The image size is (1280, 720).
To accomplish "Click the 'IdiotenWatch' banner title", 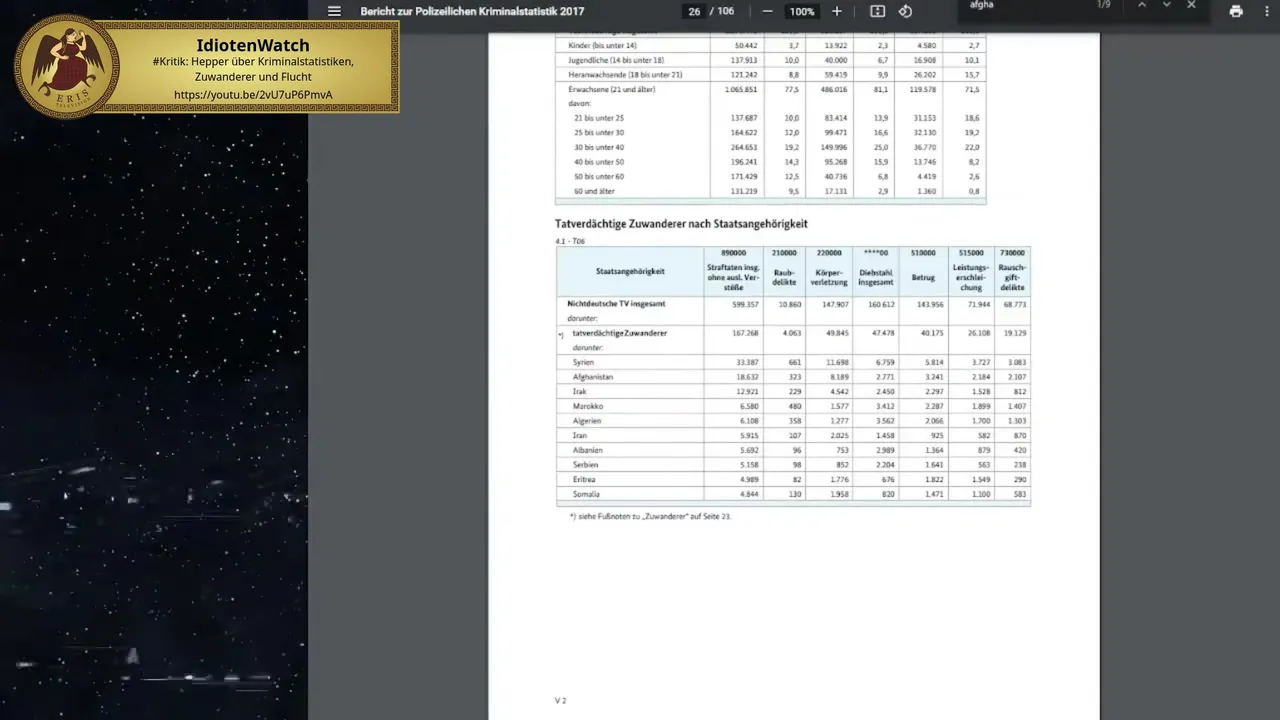I will [x=253, y=45].
